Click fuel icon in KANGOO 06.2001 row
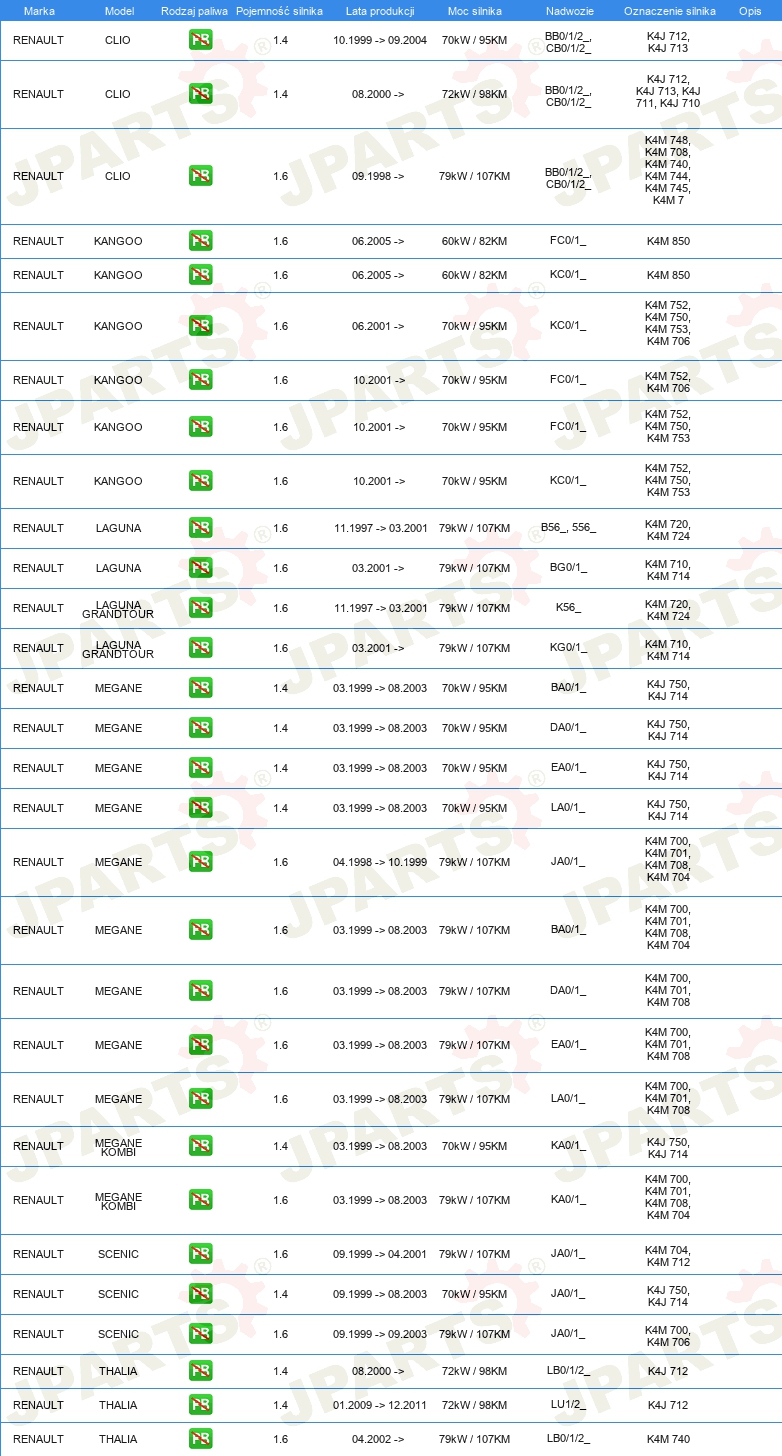 (200, 326)
